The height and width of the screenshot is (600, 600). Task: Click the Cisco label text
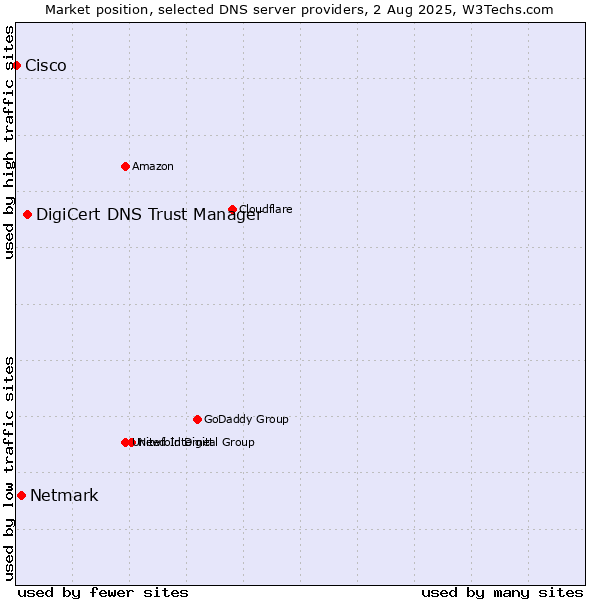(46, 65)
